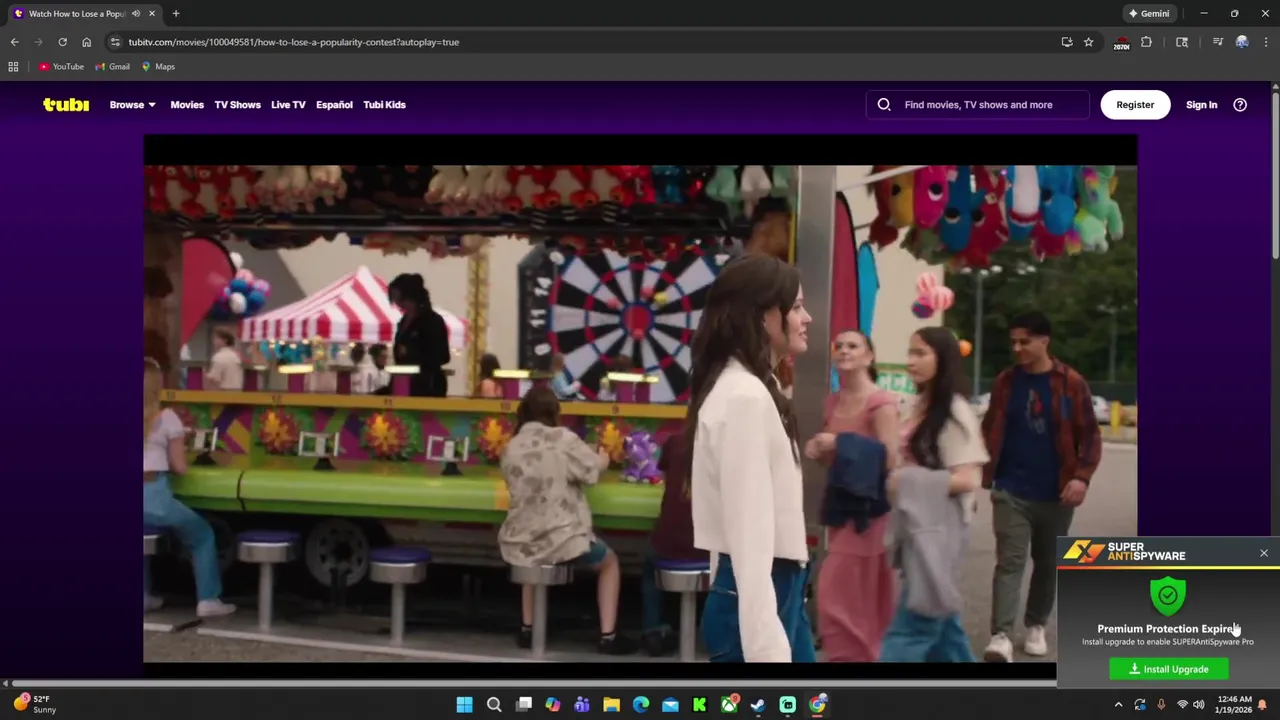Image resolution: width=1280 pixels, height=720 pixels.
Task: Launch Copilot from the taskbar
Action: click(552, 705)
